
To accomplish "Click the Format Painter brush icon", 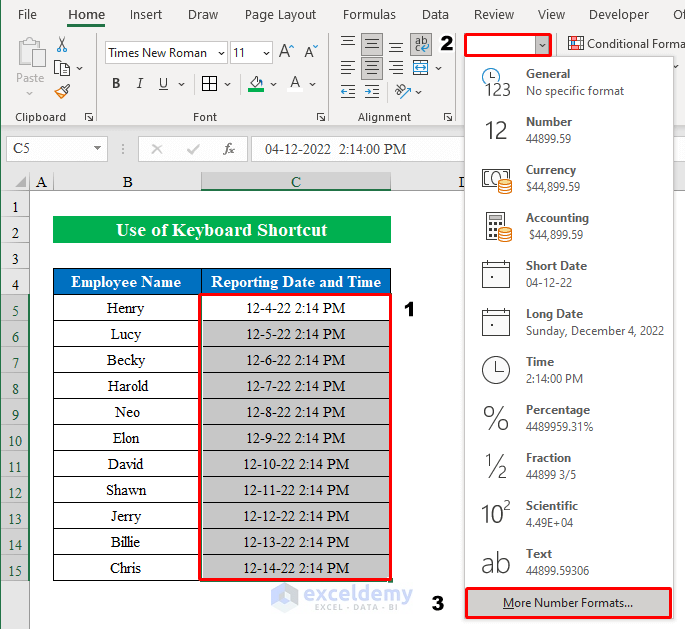I will 62,91.
